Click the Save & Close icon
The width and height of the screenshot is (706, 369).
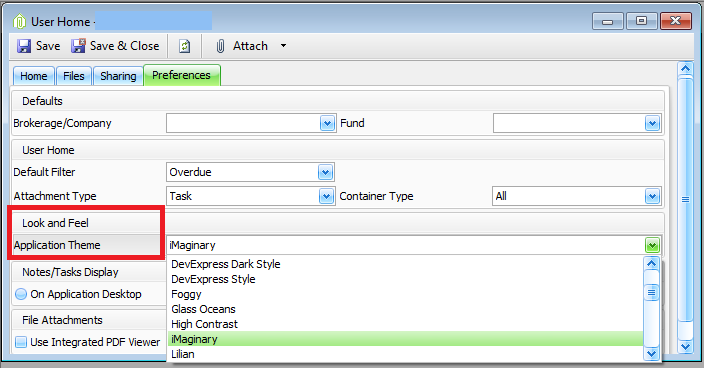tap(78, 45)
